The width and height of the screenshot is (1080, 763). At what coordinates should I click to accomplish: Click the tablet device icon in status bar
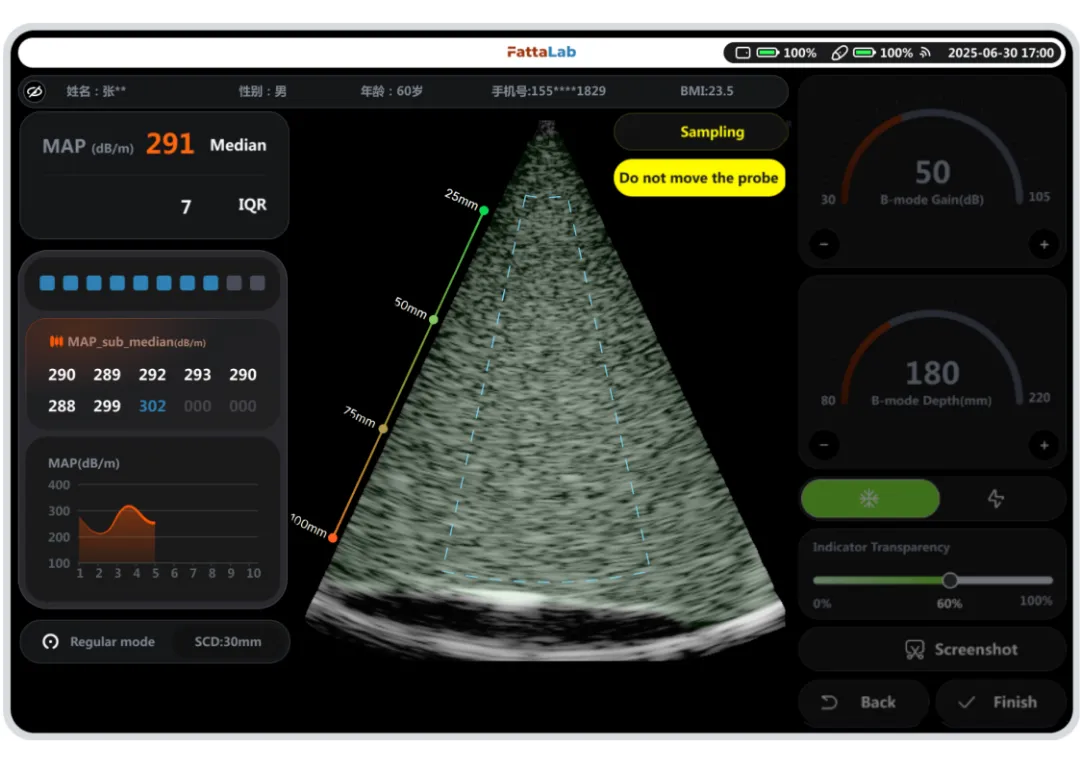tap(742, 52)
